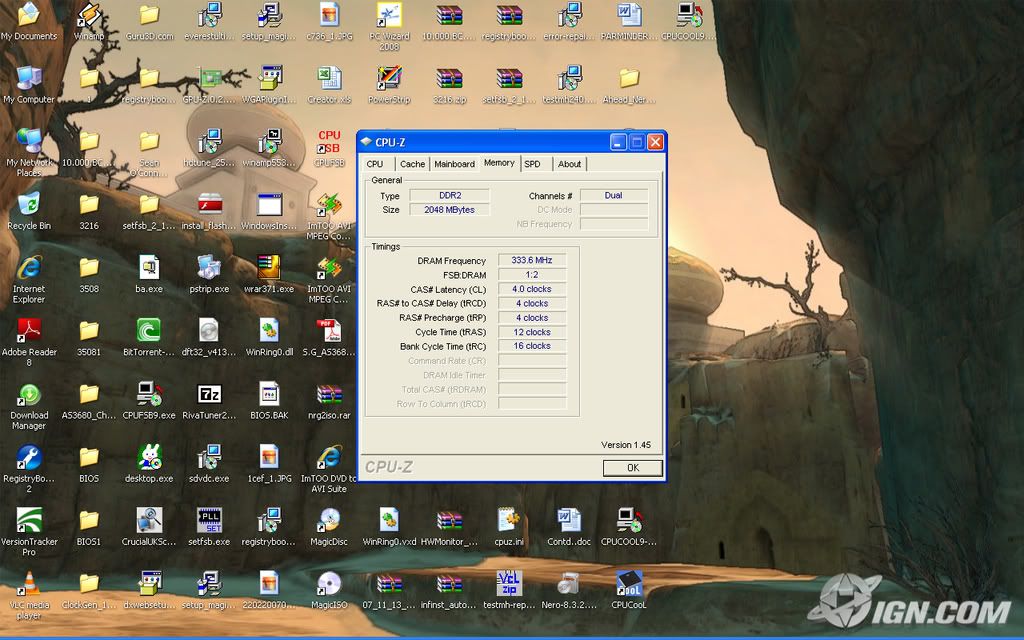Select the sdvdc.exe icon
The image size is (1024, 640).
[209, 458]
